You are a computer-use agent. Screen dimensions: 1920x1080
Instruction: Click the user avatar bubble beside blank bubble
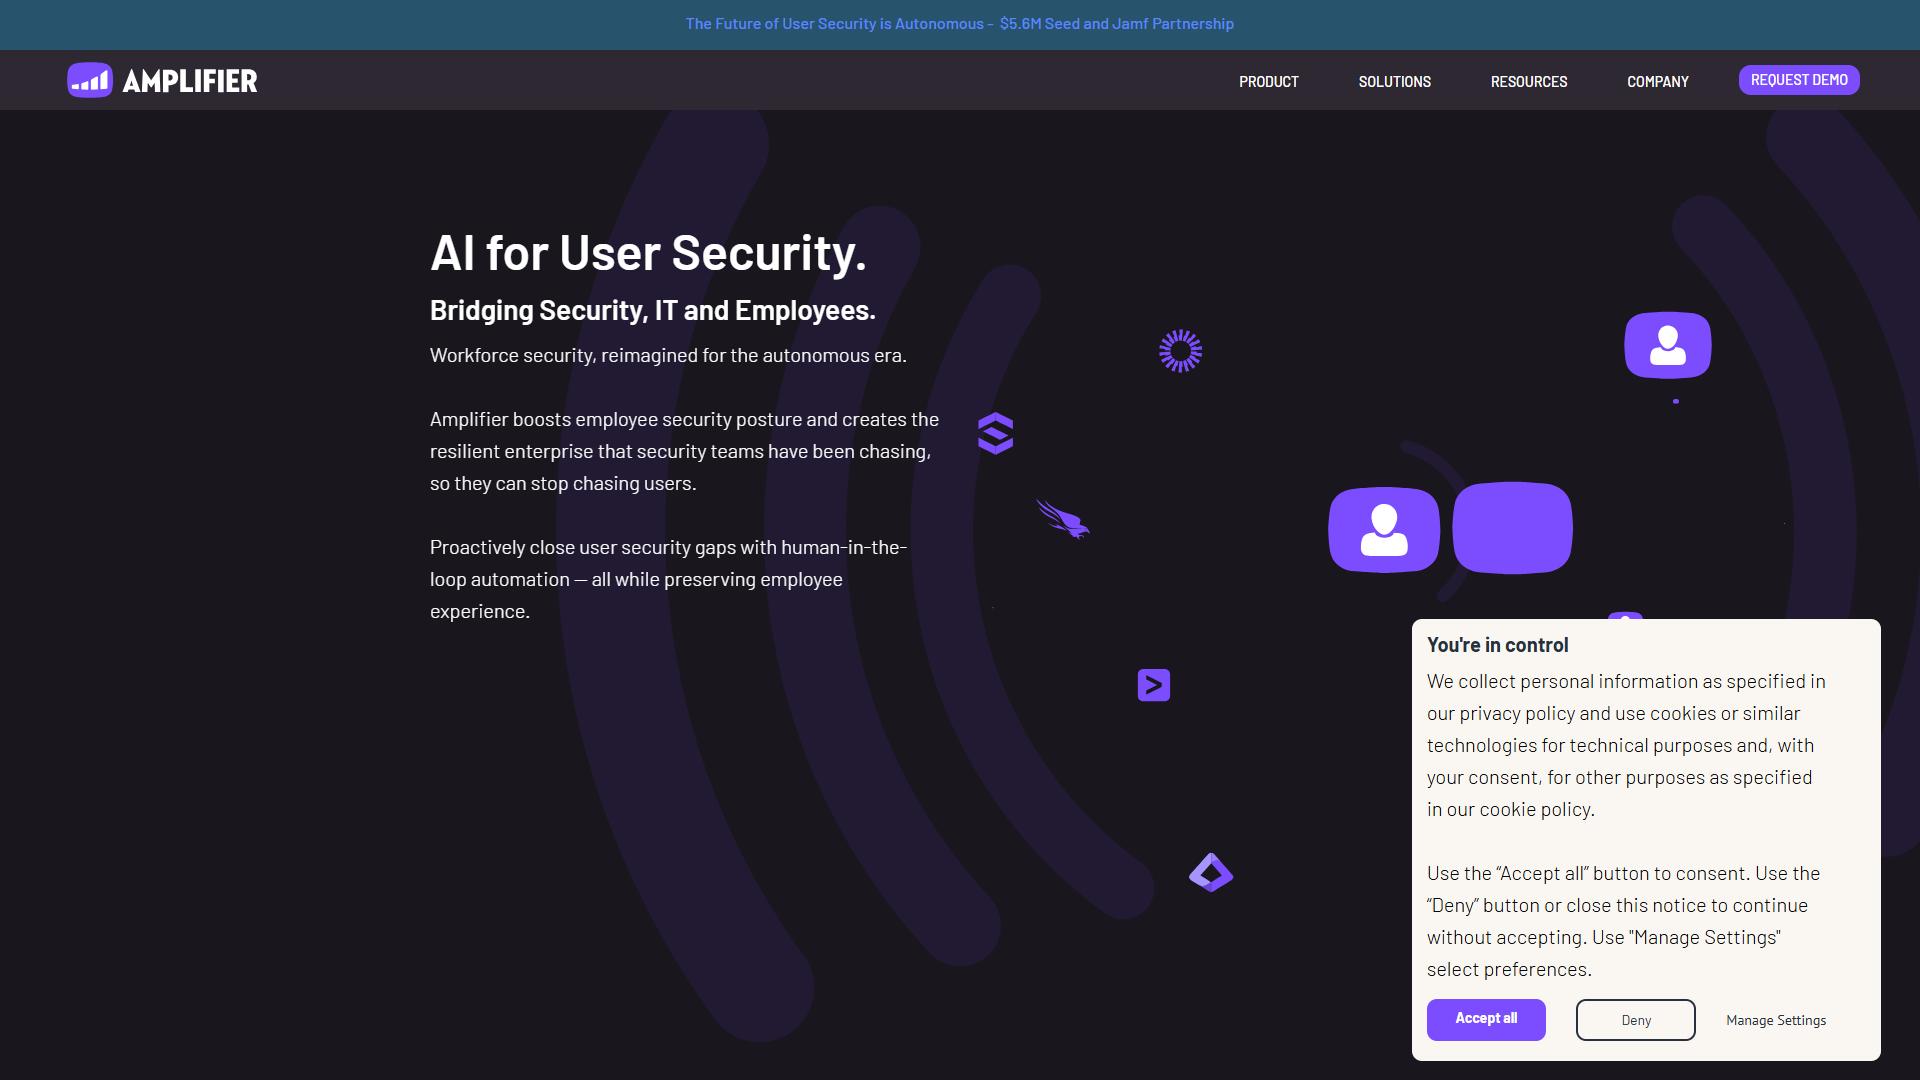click(x=1384, y=530)
